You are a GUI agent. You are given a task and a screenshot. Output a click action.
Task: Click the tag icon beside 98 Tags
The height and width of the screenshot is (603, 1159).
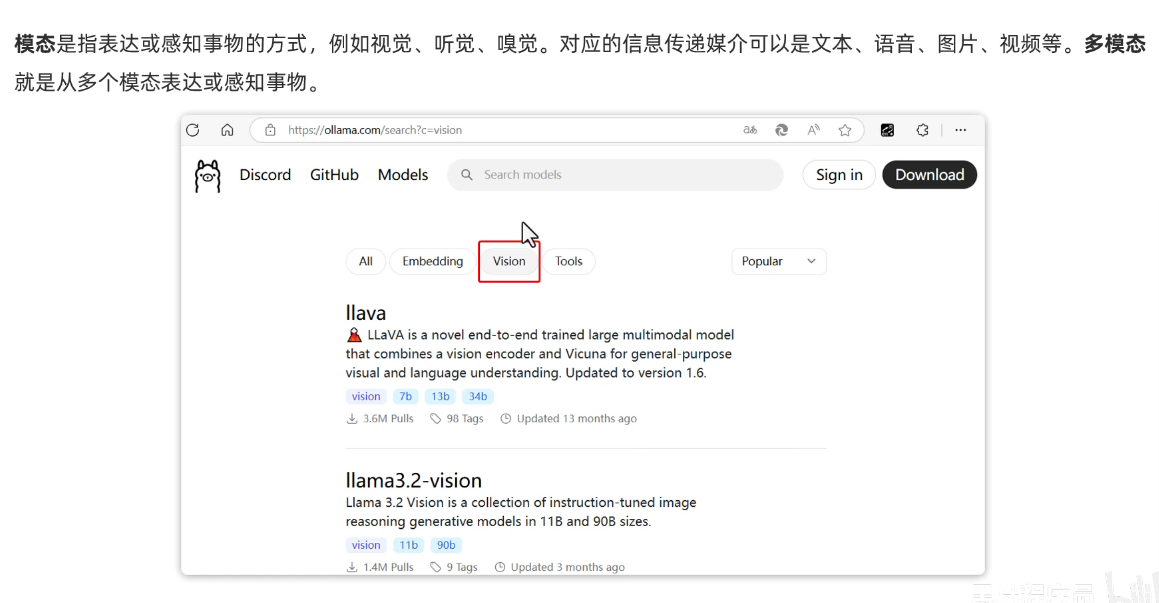(435, 419)
